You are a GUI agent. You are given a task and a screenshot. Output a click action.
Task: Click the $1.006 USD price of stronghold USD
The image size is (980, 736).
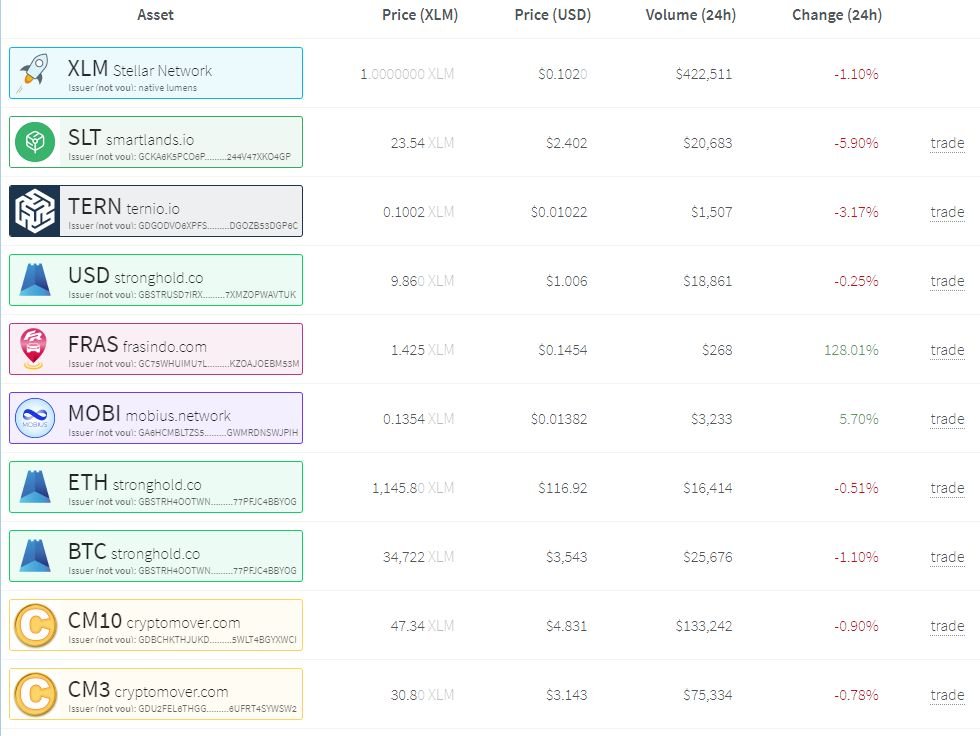(x=566, y=281)
